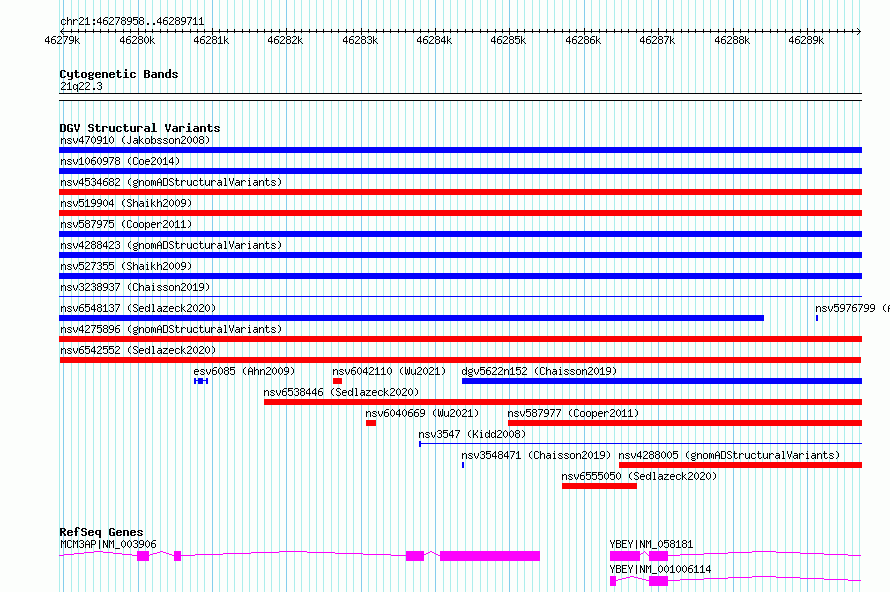
Task: Click the dgv5622n152 (Chaisson2019) label
Action: coord(539,371)
